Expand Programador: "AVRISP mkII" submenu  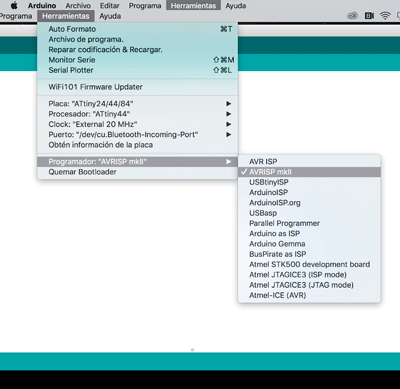[138, 162]
